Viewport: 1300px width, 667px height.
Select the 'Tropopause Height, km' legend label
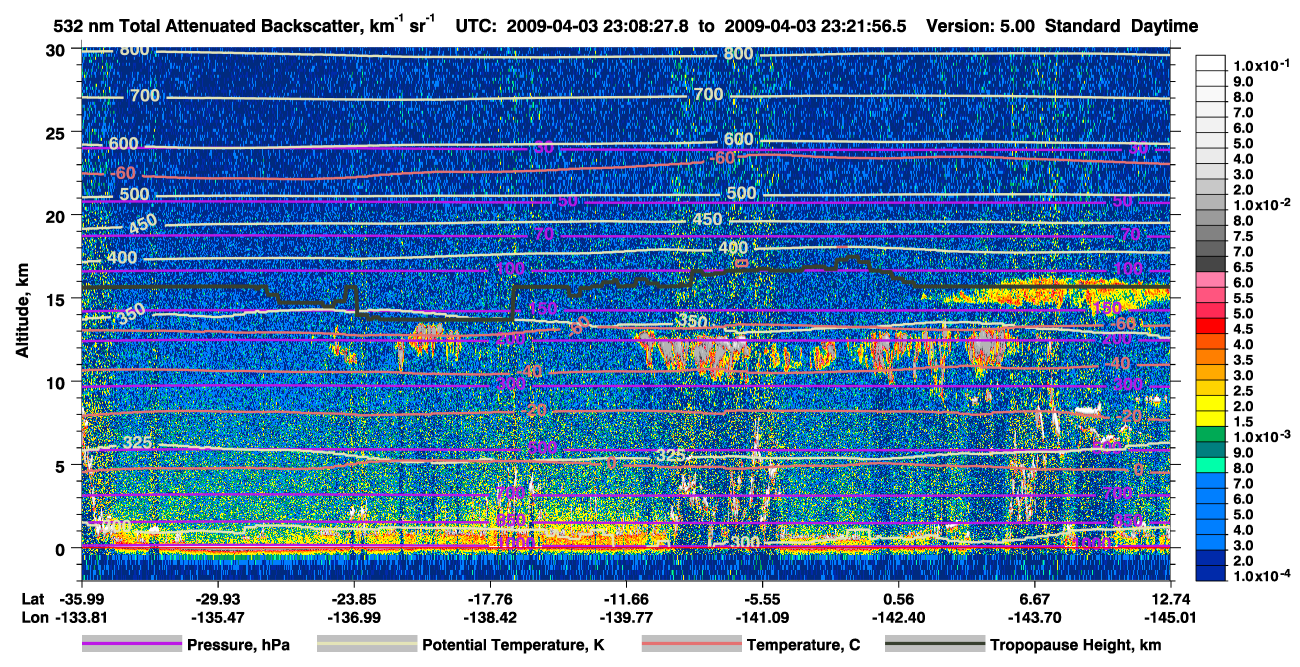coord(1075,645)
